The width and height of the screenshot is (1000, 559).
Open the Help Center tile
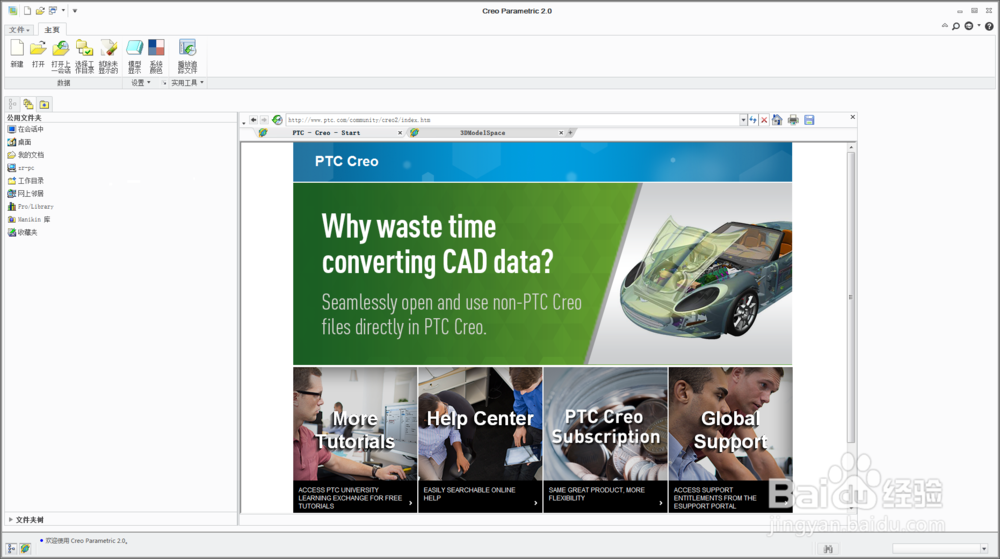[480, 440]
